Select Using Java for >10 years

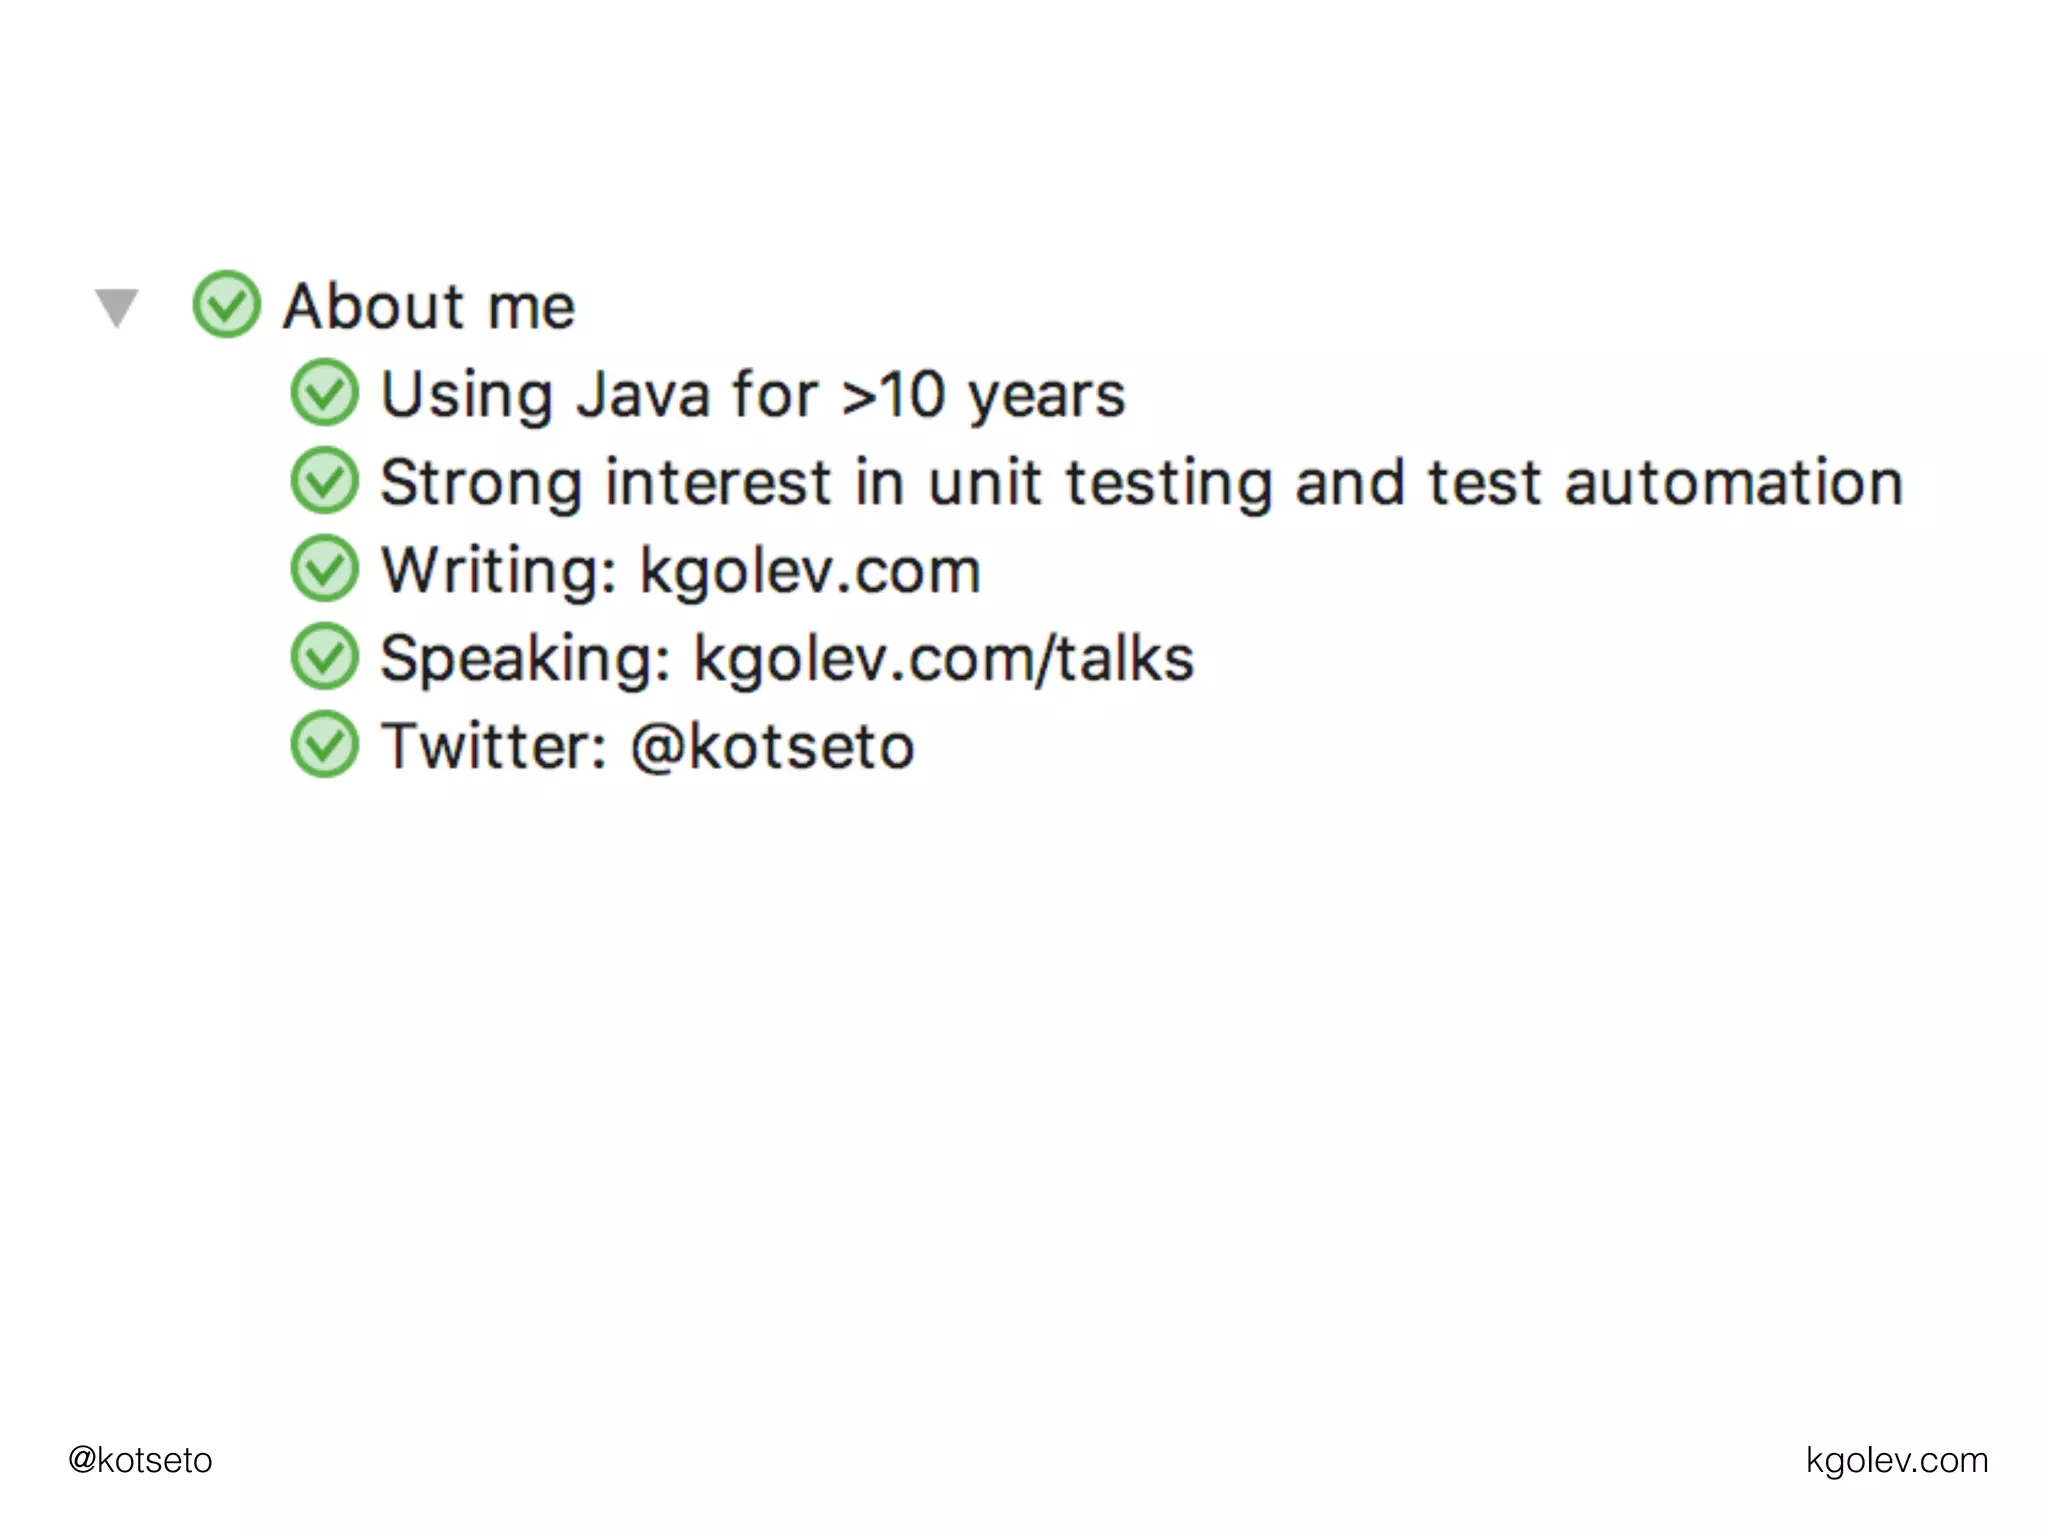(x=752, y=394)
